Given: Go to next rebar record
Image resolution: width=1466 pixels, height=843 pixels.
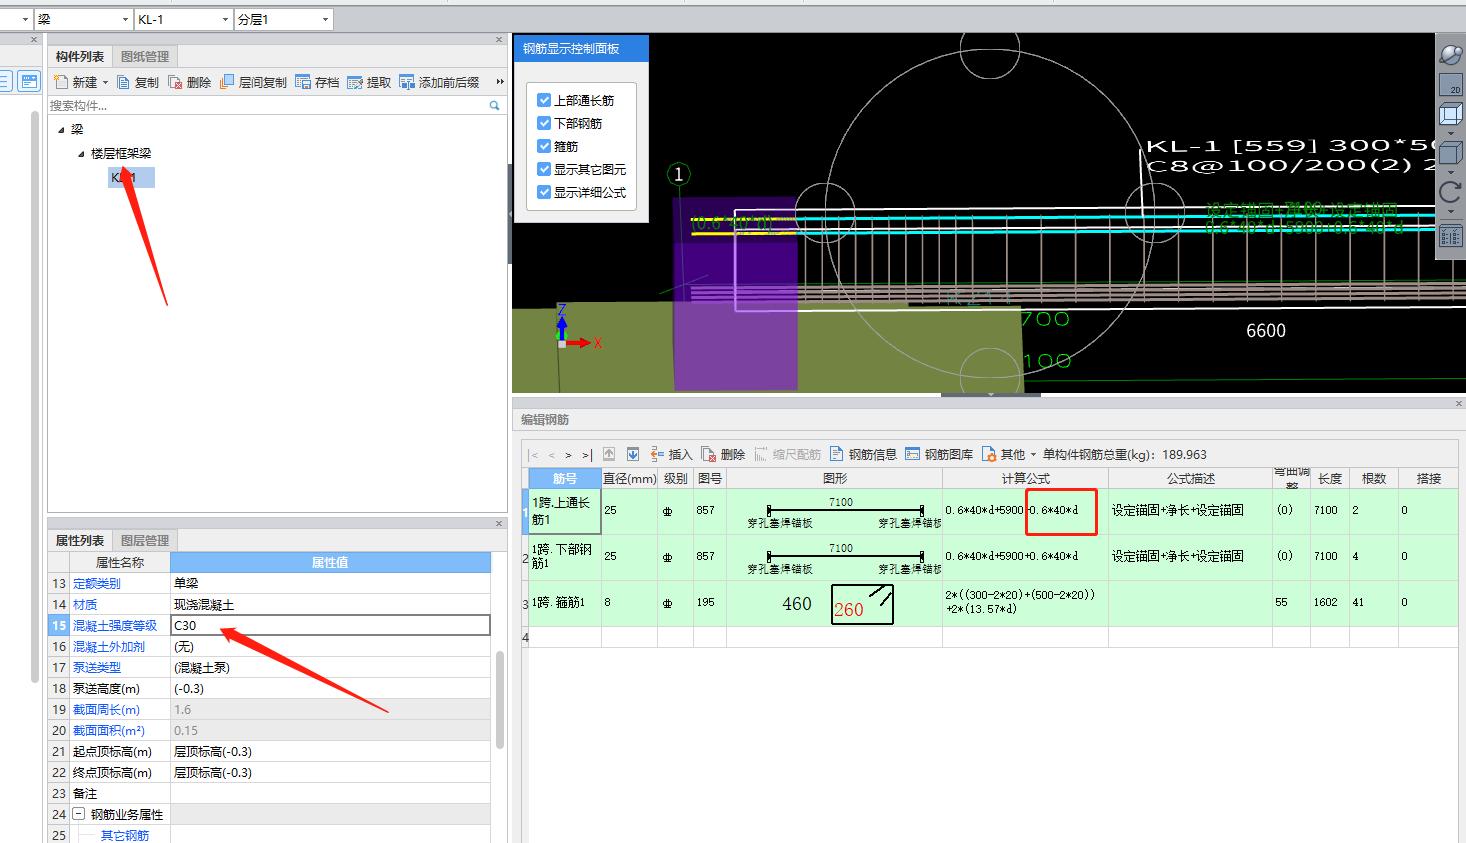Looking at the screenshot, I should coord(568,455).
